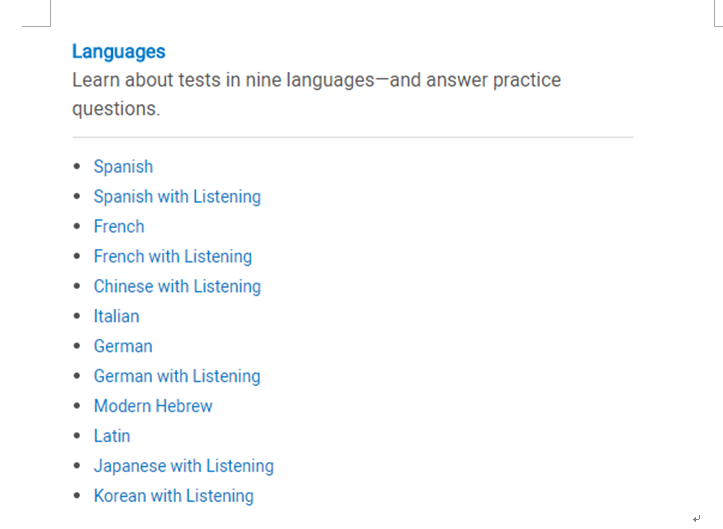Go to Korean with Listening link

tap(173, 496)
